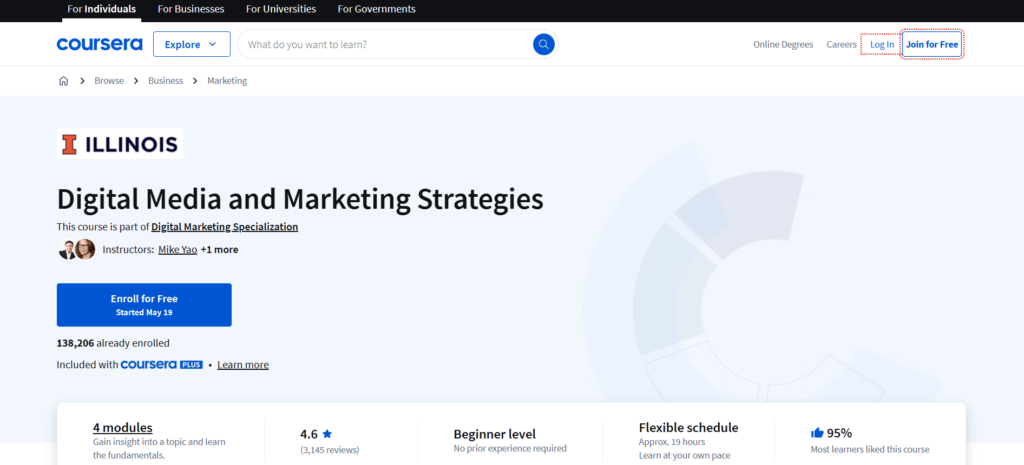The height and width of the screenshot is (465, 1024).
Task: Click '138,206 already enrolled' text
Action: click(x=113, y=343)
